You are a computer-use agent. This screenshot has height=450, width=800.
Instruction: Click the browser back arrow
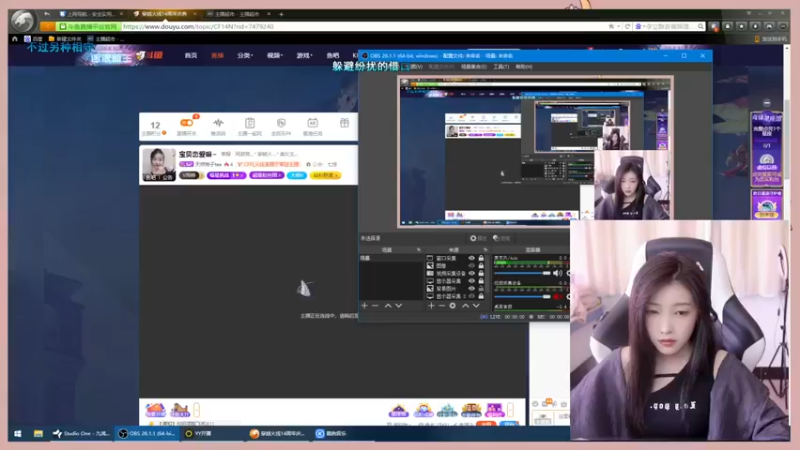[x=47, y=14]
